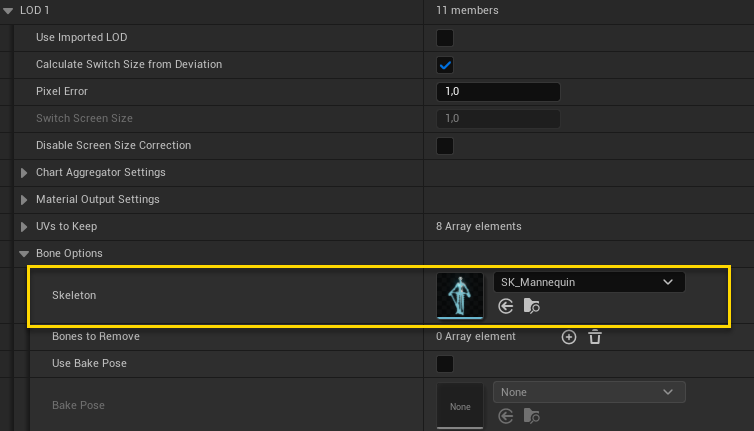Uncheck Calculate Switch Size from Deviation

point(445,65)
